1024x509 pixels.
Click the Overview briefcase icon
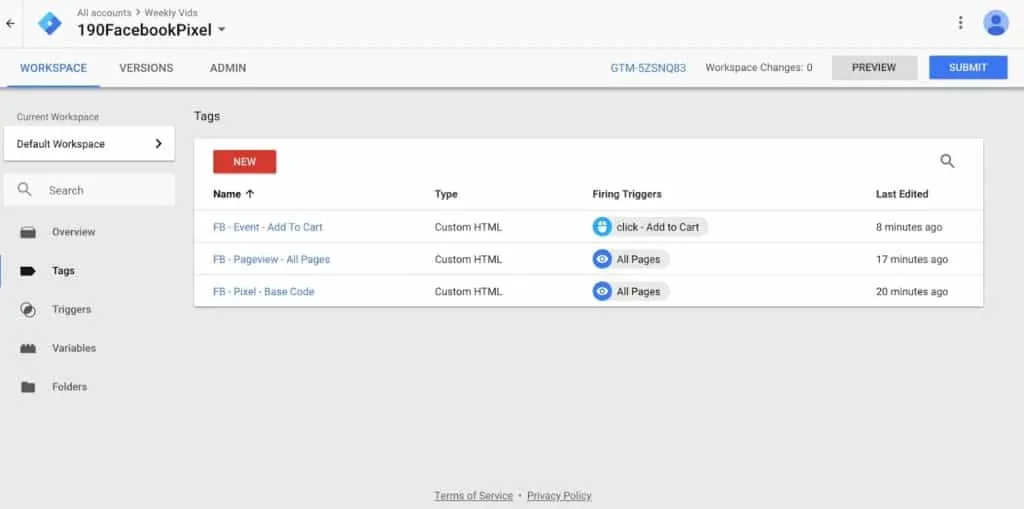(28, 232)
